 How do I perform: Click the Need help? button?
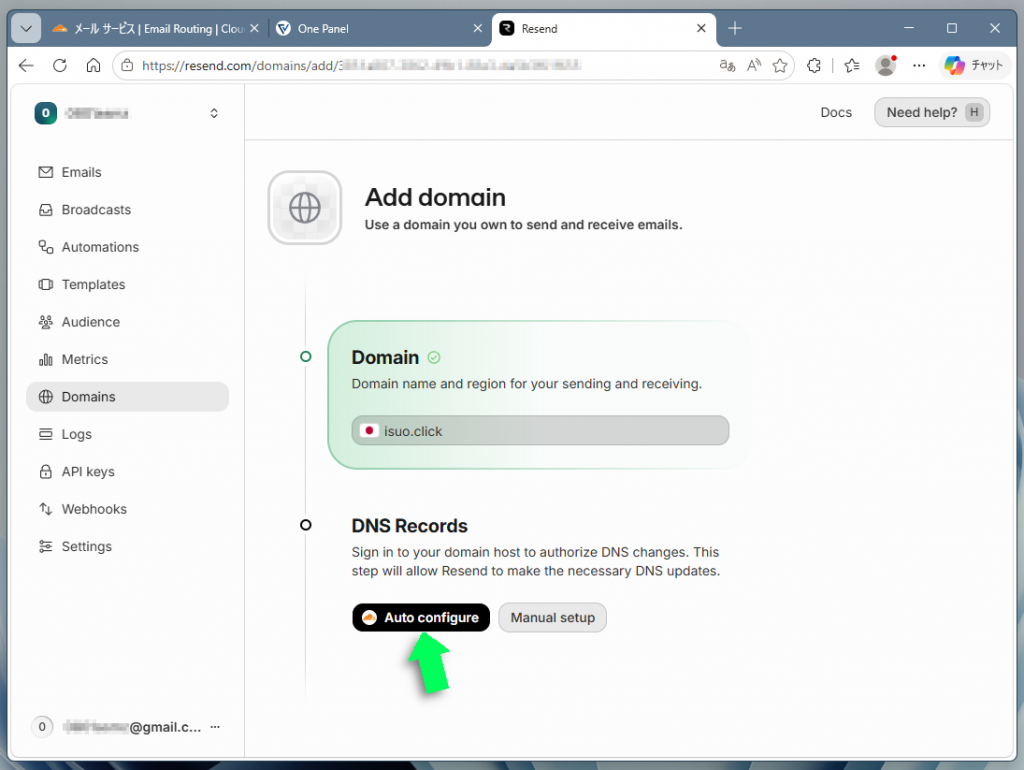pos(932,112)
